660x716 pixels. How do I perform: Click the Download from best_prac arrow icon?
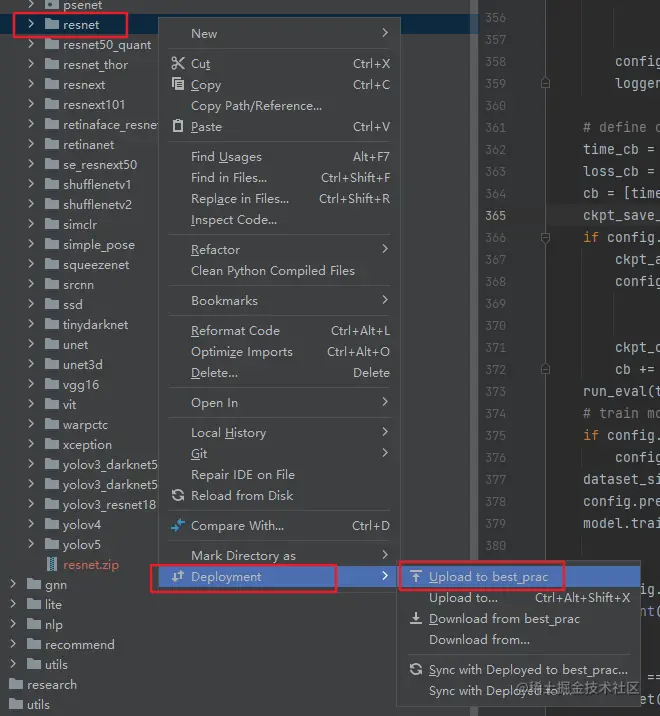(x=416, y=618)
